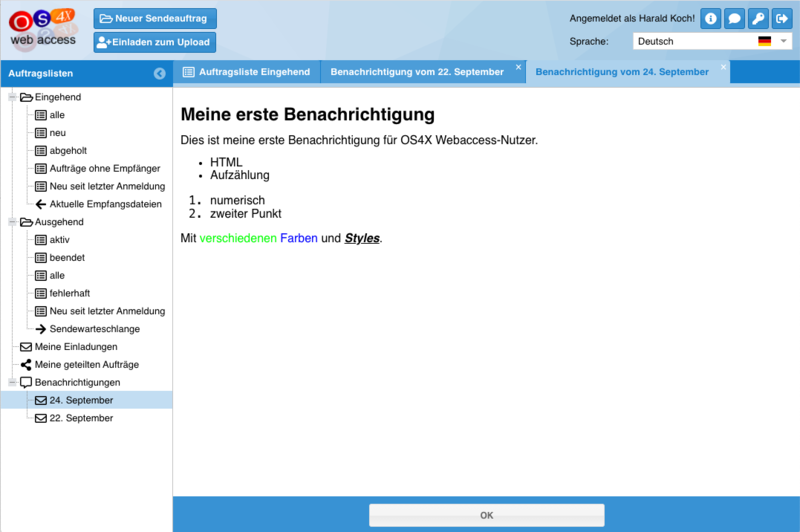Switch to Benachrichtigung vom 22. September tab

click(417, 72)
